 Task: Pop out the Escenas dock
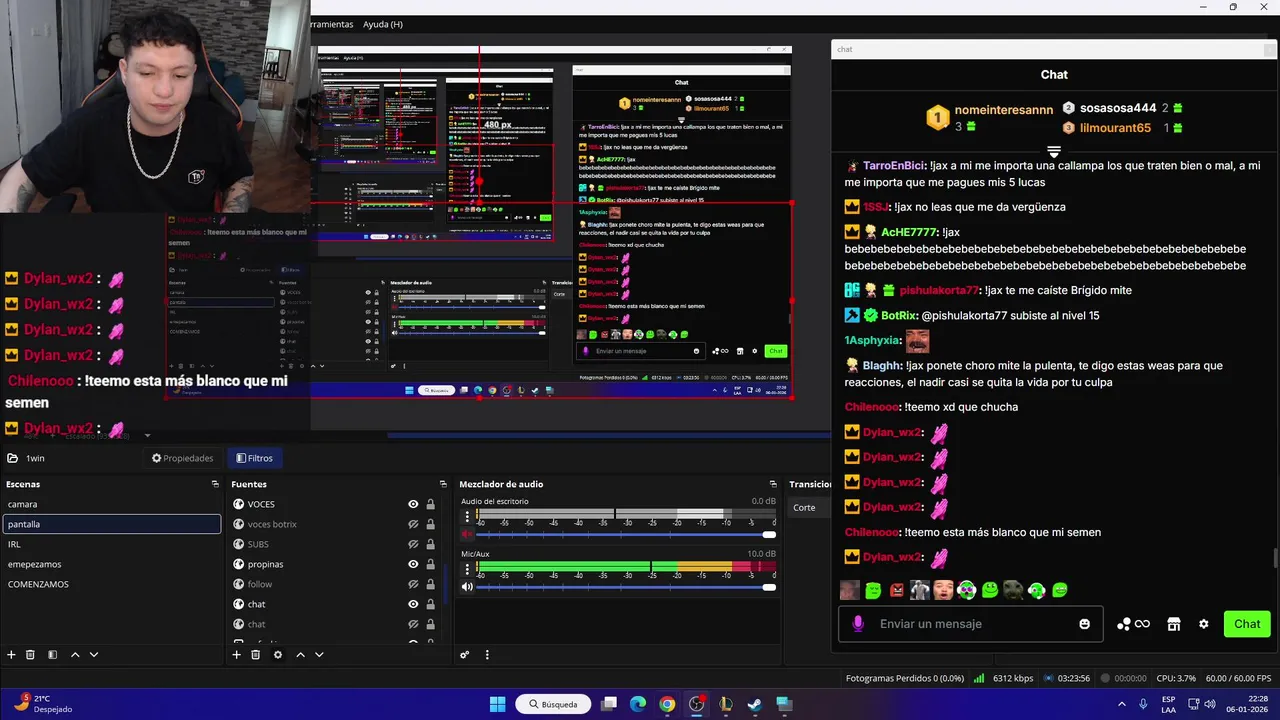point(215,484)
